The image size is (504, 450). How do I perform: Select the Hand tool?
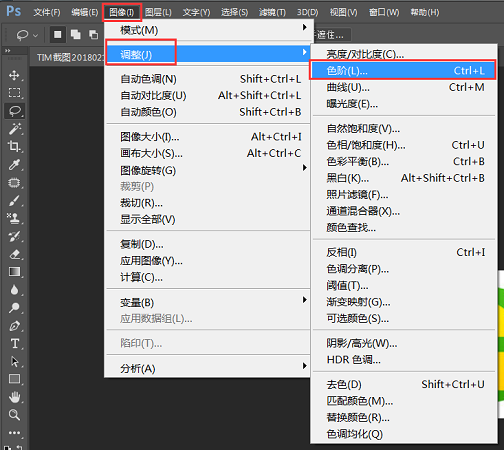[14, 397]
